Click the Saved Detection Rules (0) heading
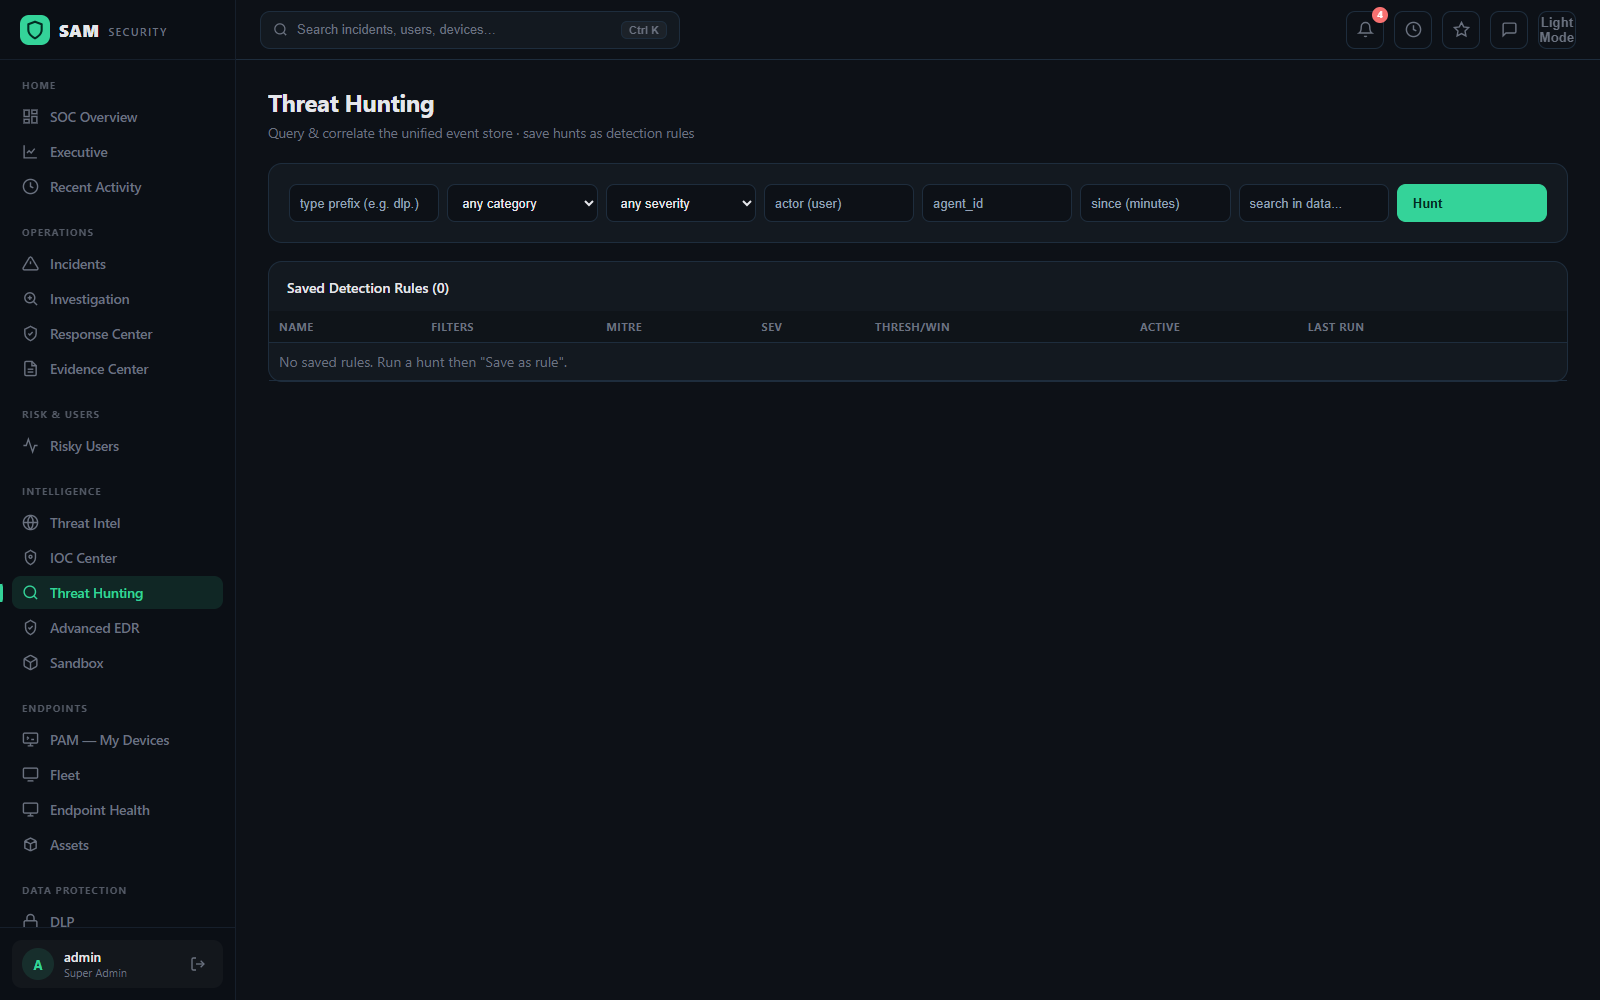 (x=368, y=288)
